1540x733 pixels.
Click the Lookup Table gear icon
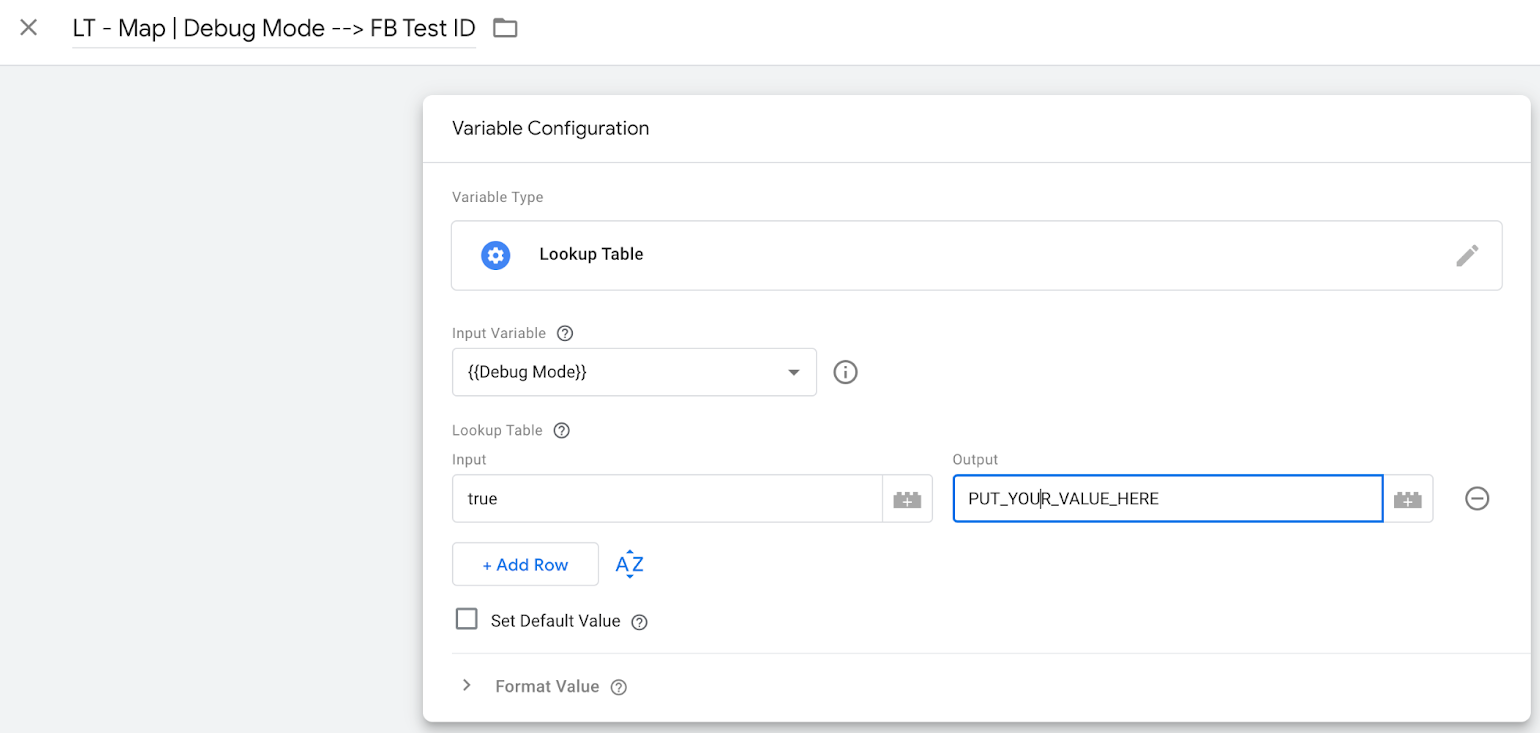[496, 255]
